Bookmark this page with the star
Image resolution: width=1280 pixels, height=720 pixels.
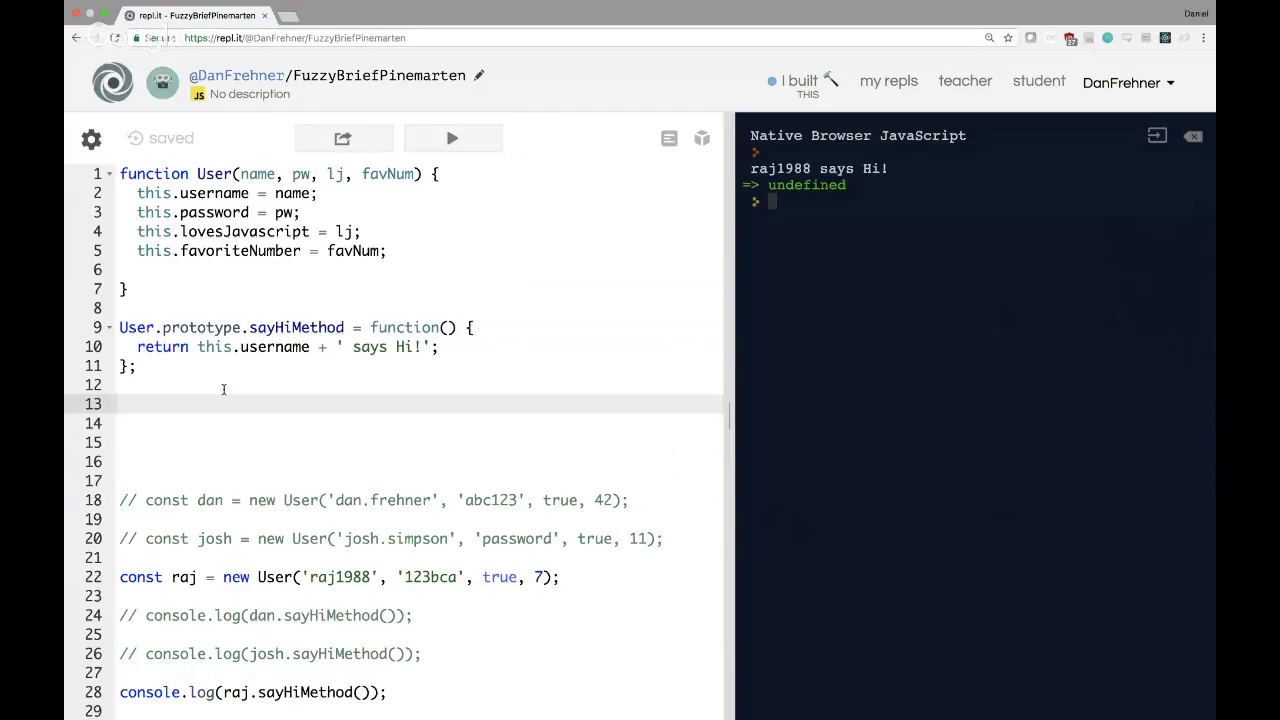click(1008, 38)
